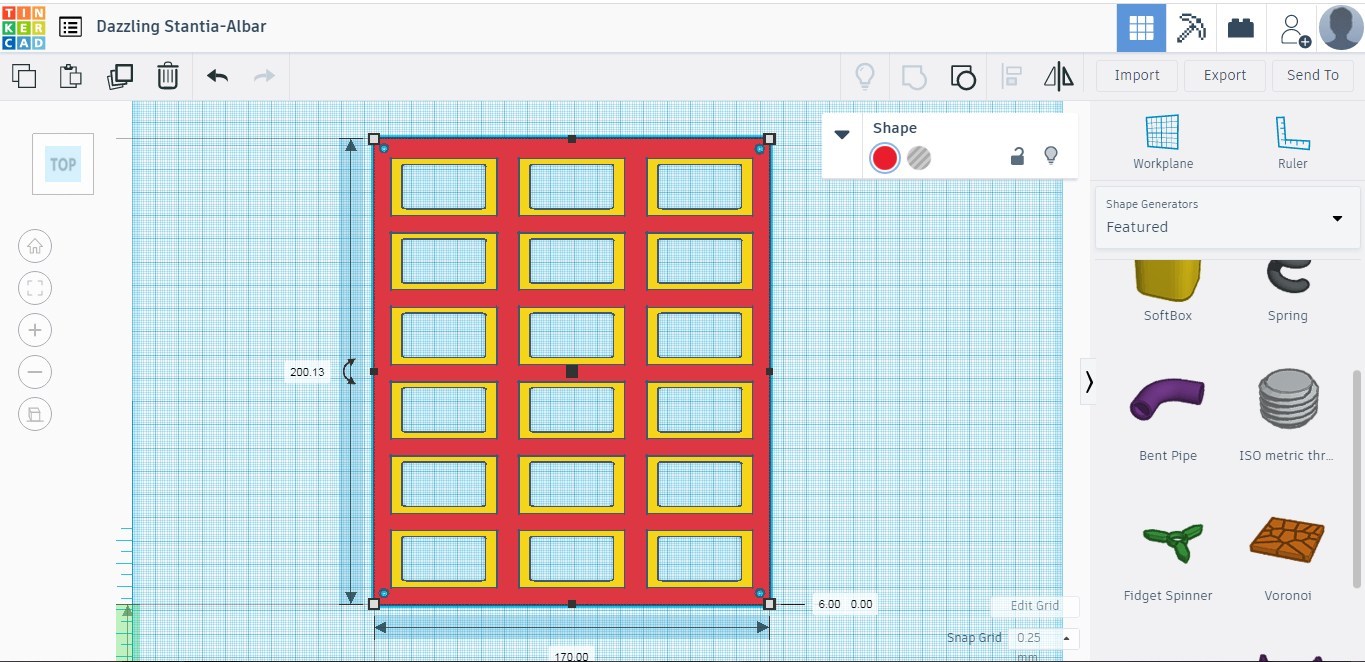
Task: Select the Workplane tool
Action: pyautogui.click(x=1163, y=142)
